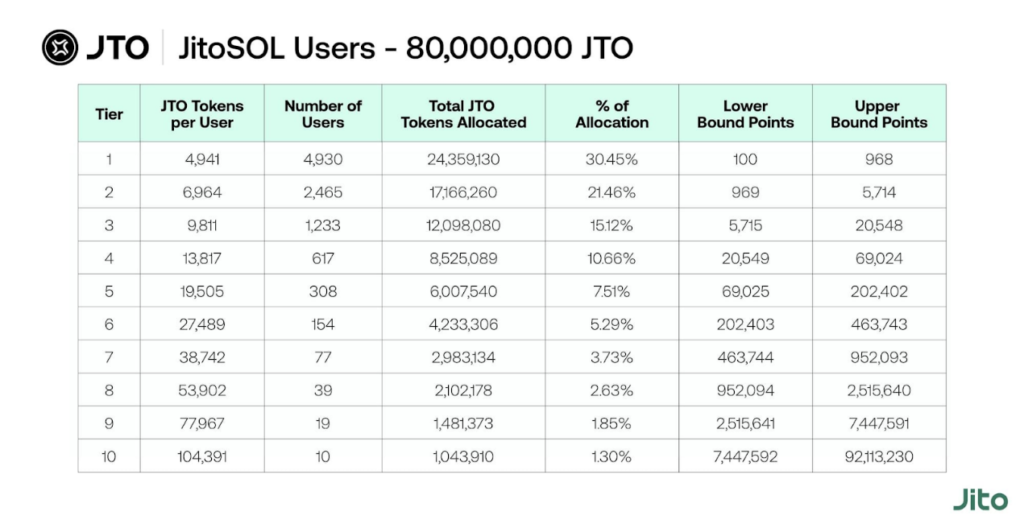Click the 69,024 upper bound cell

tap(878, 258)
